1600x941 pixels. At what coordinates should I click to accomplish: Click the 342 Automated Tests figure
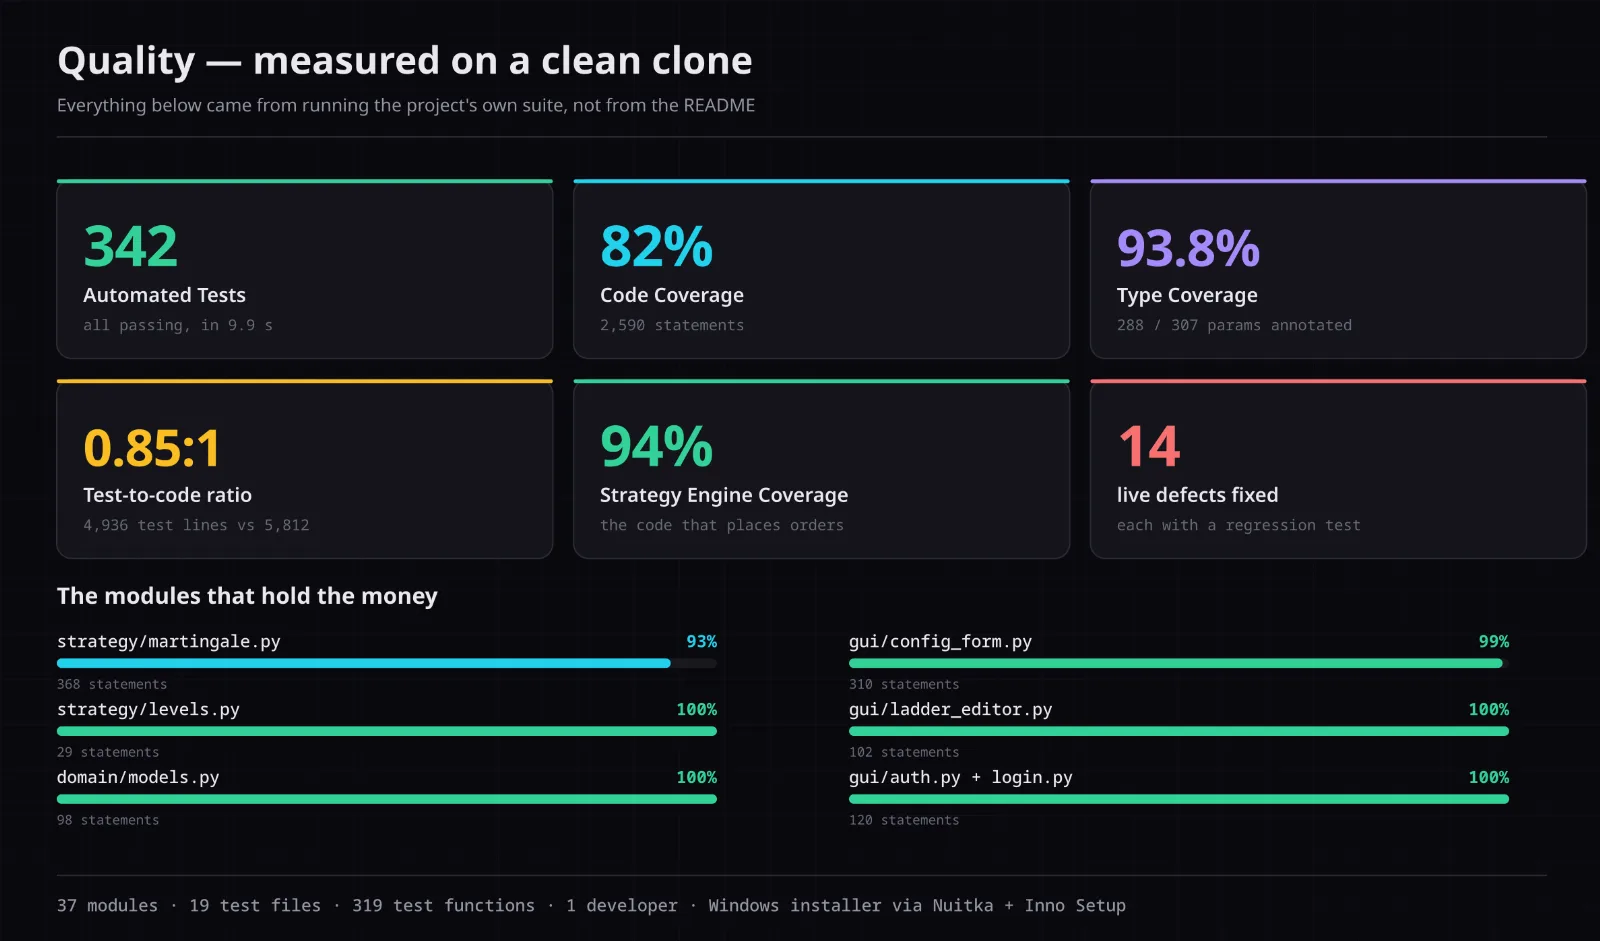coord(131,247)
